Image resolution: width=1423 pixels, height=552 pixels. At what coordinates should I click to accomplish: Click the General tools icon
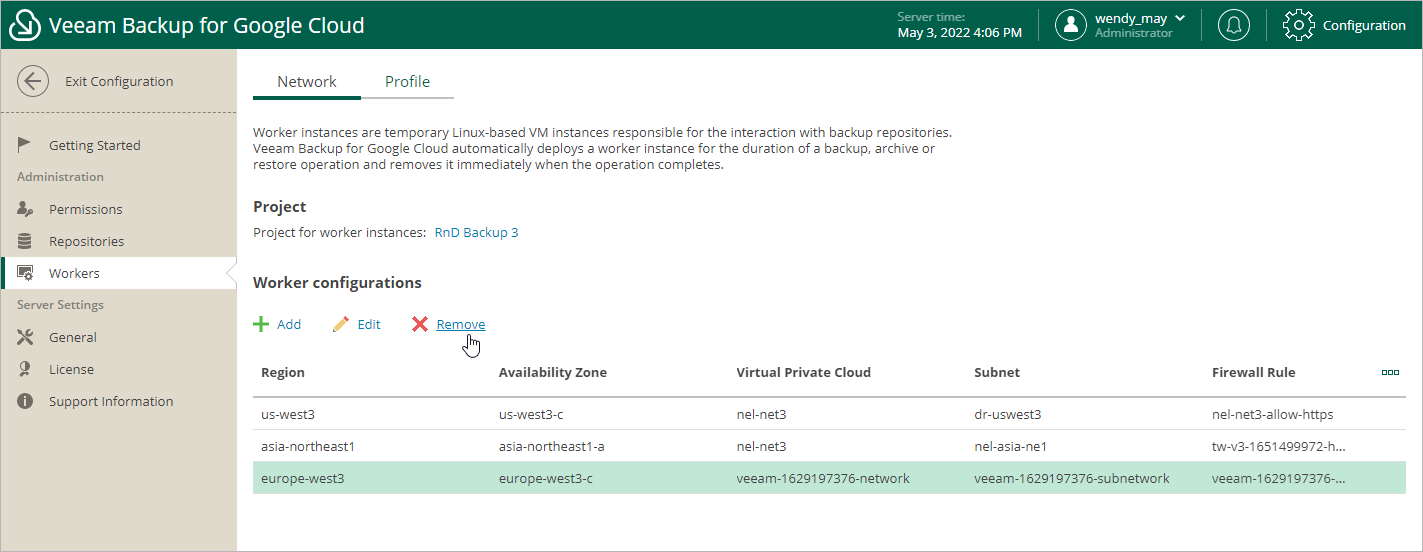coord(25,337)
